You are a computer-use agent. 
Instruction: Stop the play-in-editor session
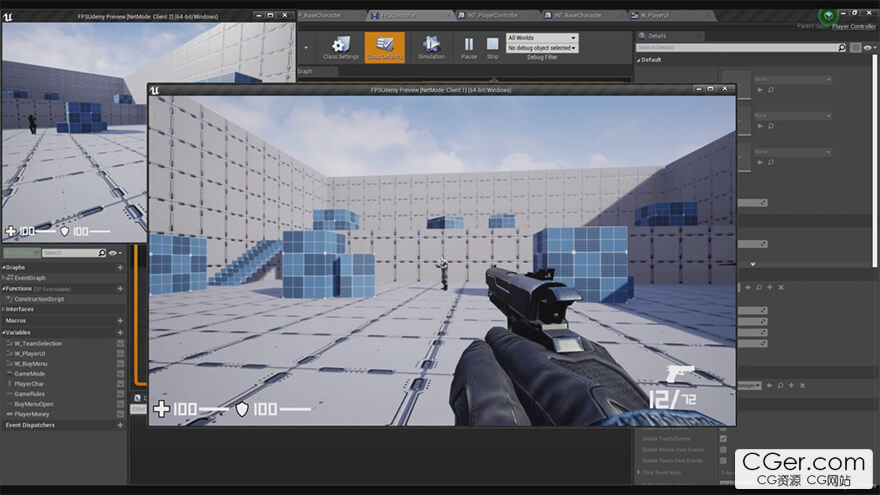coord(492,47)
